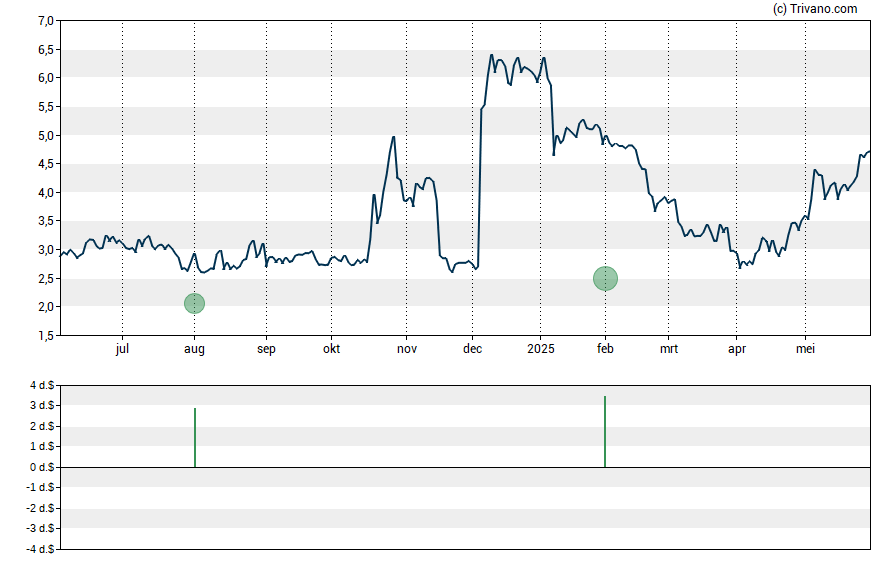Viewport: 888px width, 565px height.
Task: Click the 'mei' axis label
Action: point(805,349)
